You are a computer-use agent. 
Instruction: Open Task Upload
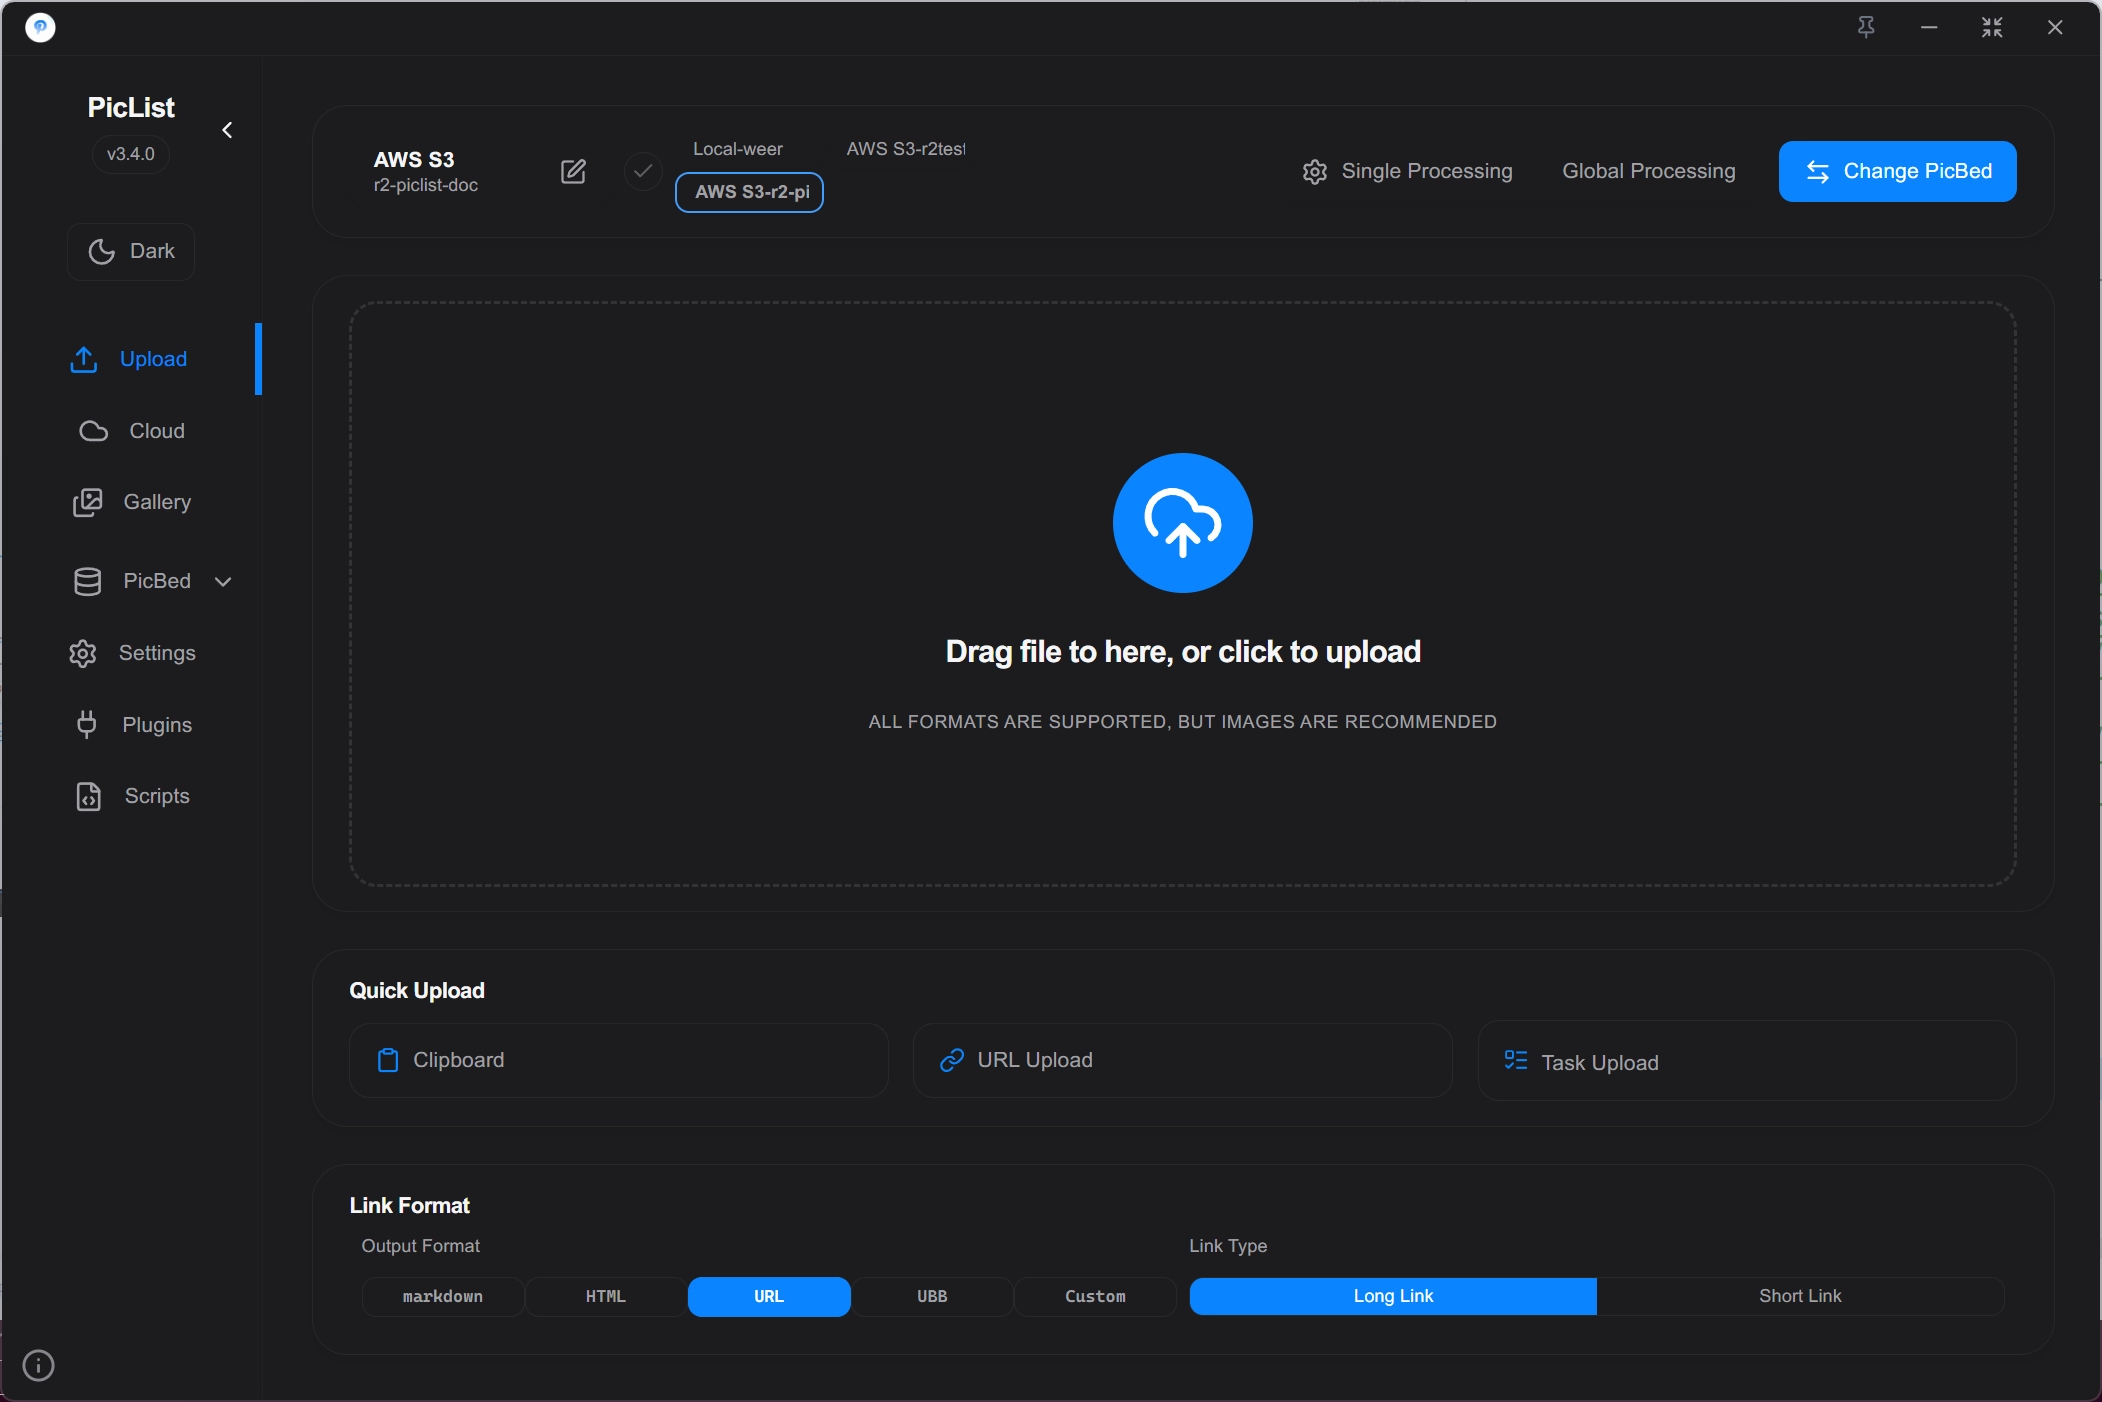coord(1747,1062)
